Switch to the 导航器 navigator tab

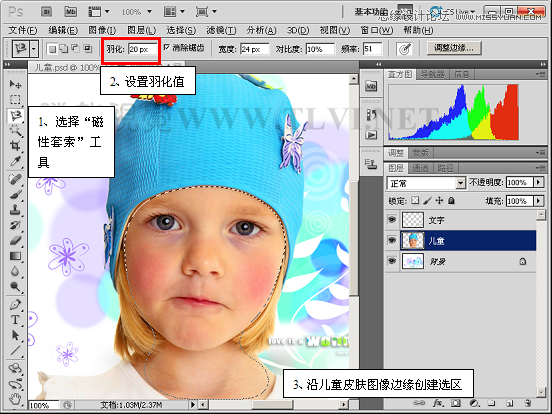(x=433, y=74)
